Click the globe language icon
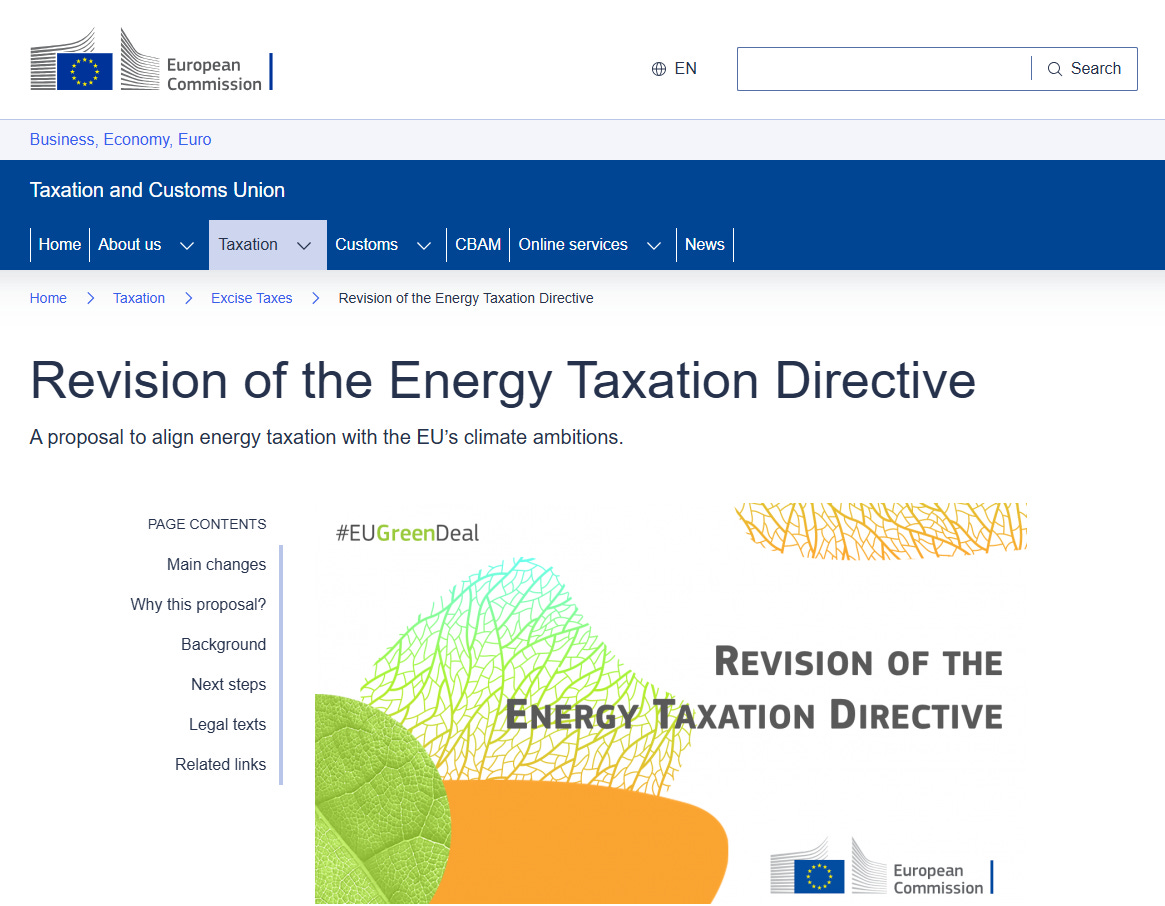The height and width of the screenshot is (906, 1165). click(659, 69)
